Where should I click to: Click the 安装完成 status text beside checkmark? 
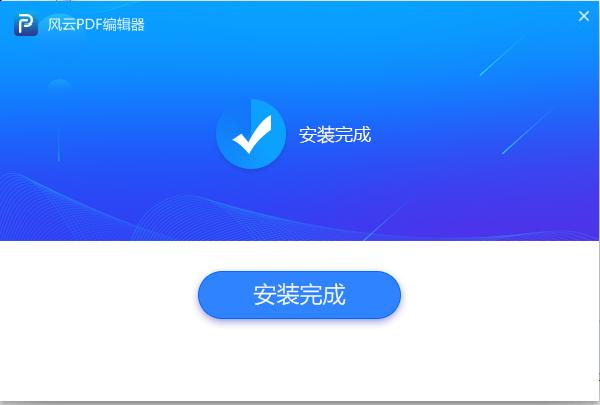pyautogui.click(x=335, y=135)
